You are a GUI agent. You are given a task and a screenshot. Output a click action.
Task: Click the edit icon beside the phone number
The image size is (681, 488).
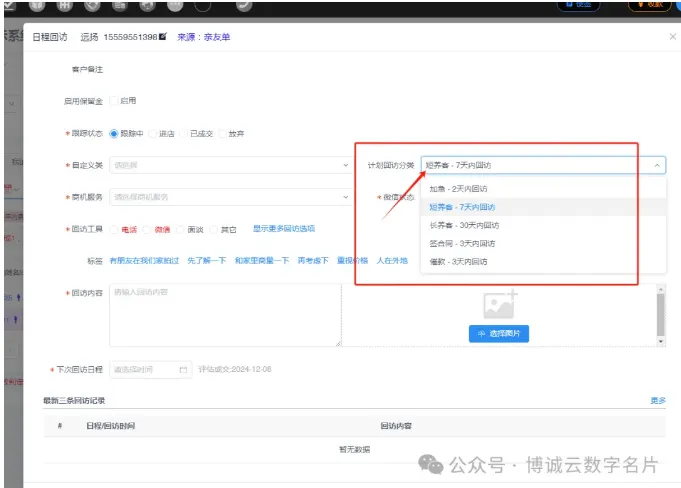[162, 36]
